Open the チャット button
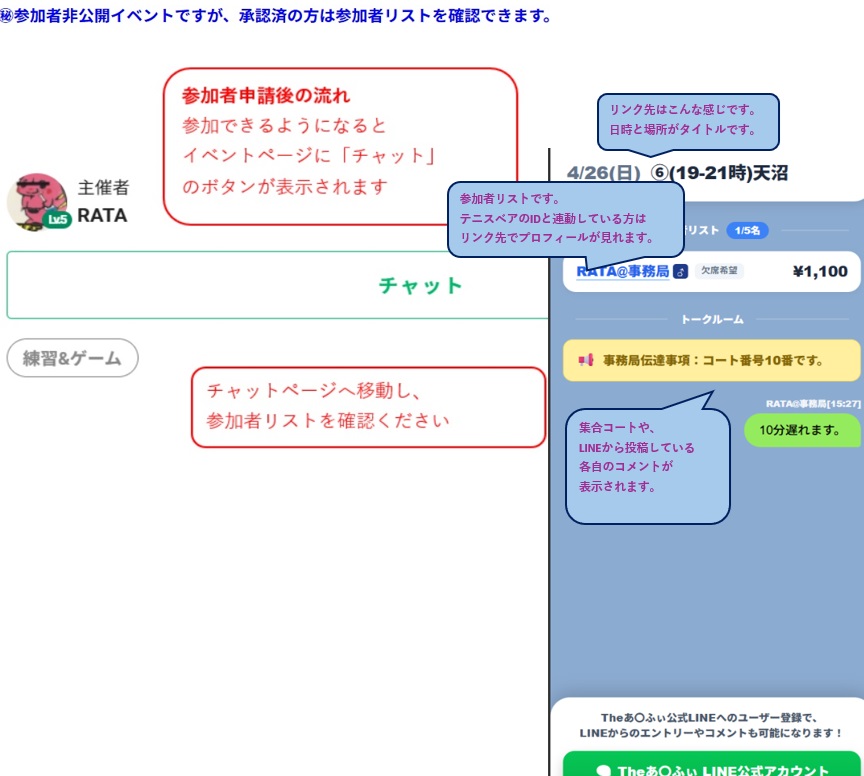This screenshot has height=776, width=864. tap(420, 286)
